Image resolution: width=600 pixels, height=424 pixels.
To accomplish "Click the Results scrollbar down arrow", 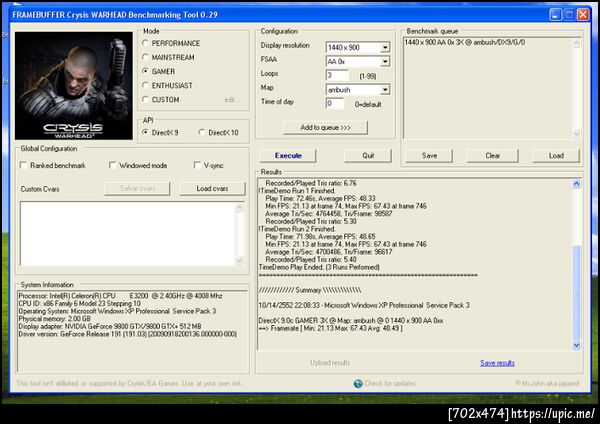I will [576, 346].
